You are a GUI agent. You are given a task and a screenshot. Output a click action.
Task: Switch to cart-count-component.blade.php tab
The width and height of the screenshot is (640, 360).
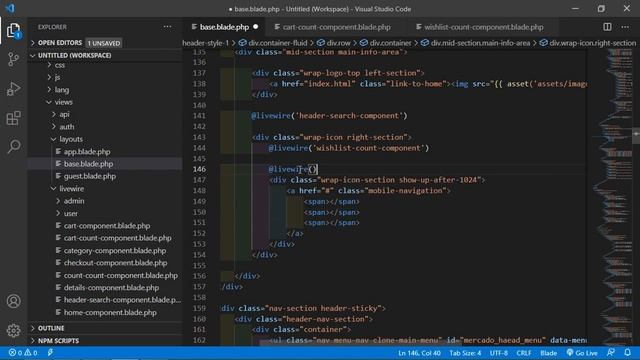(336, 27)
